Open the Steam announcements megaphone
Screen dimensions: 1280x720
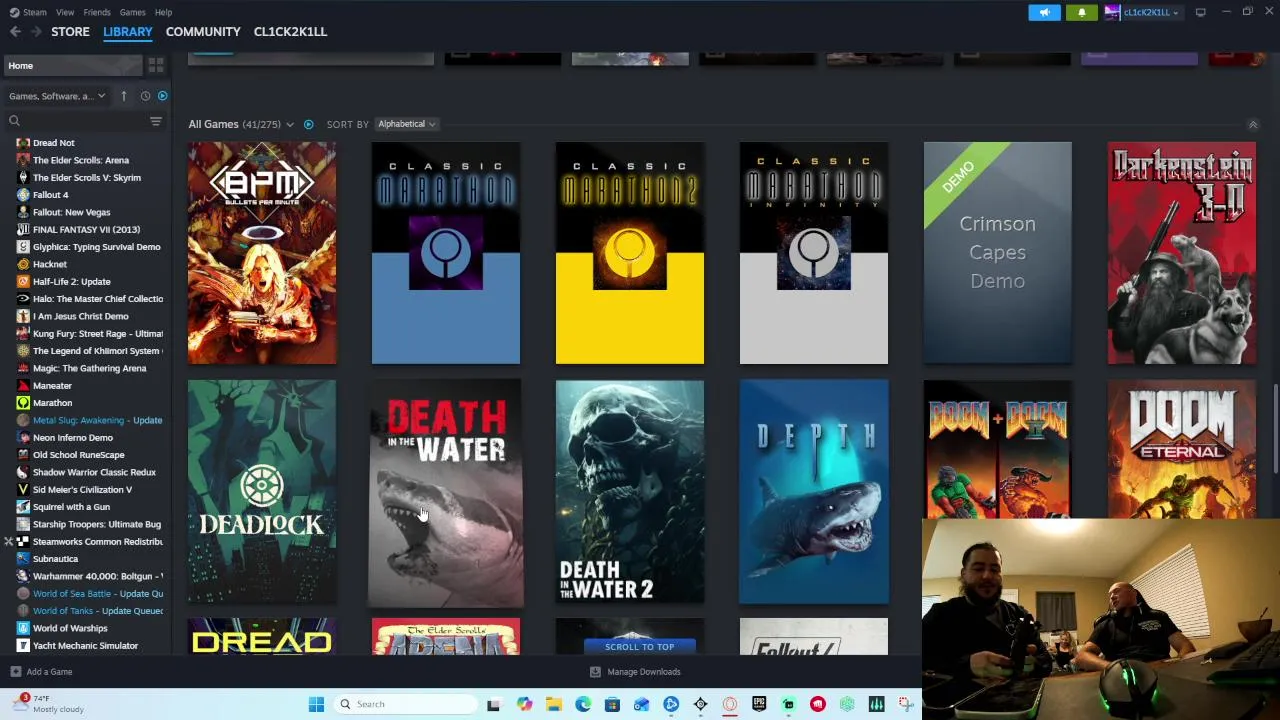[x=1044, y=12]
